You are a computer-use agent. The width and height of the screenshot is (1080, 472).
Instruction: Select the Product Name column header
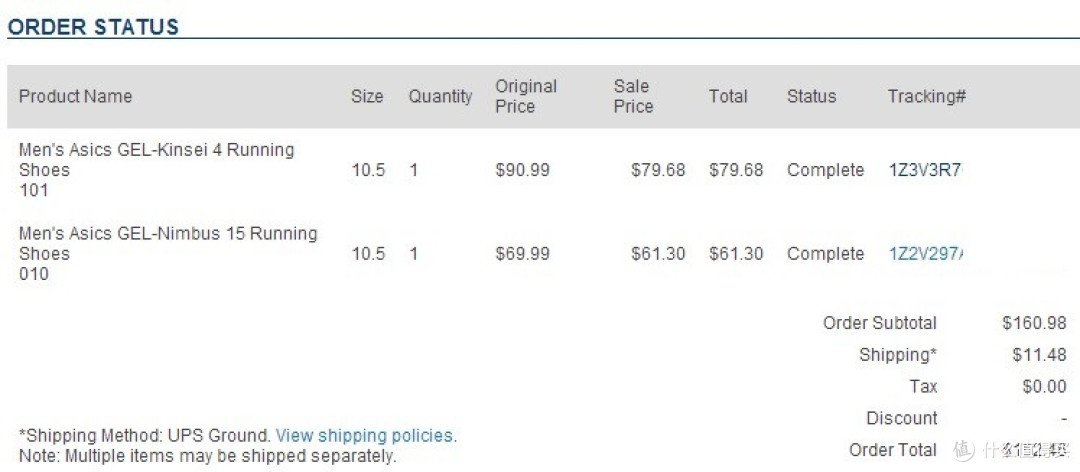(75, 96)
